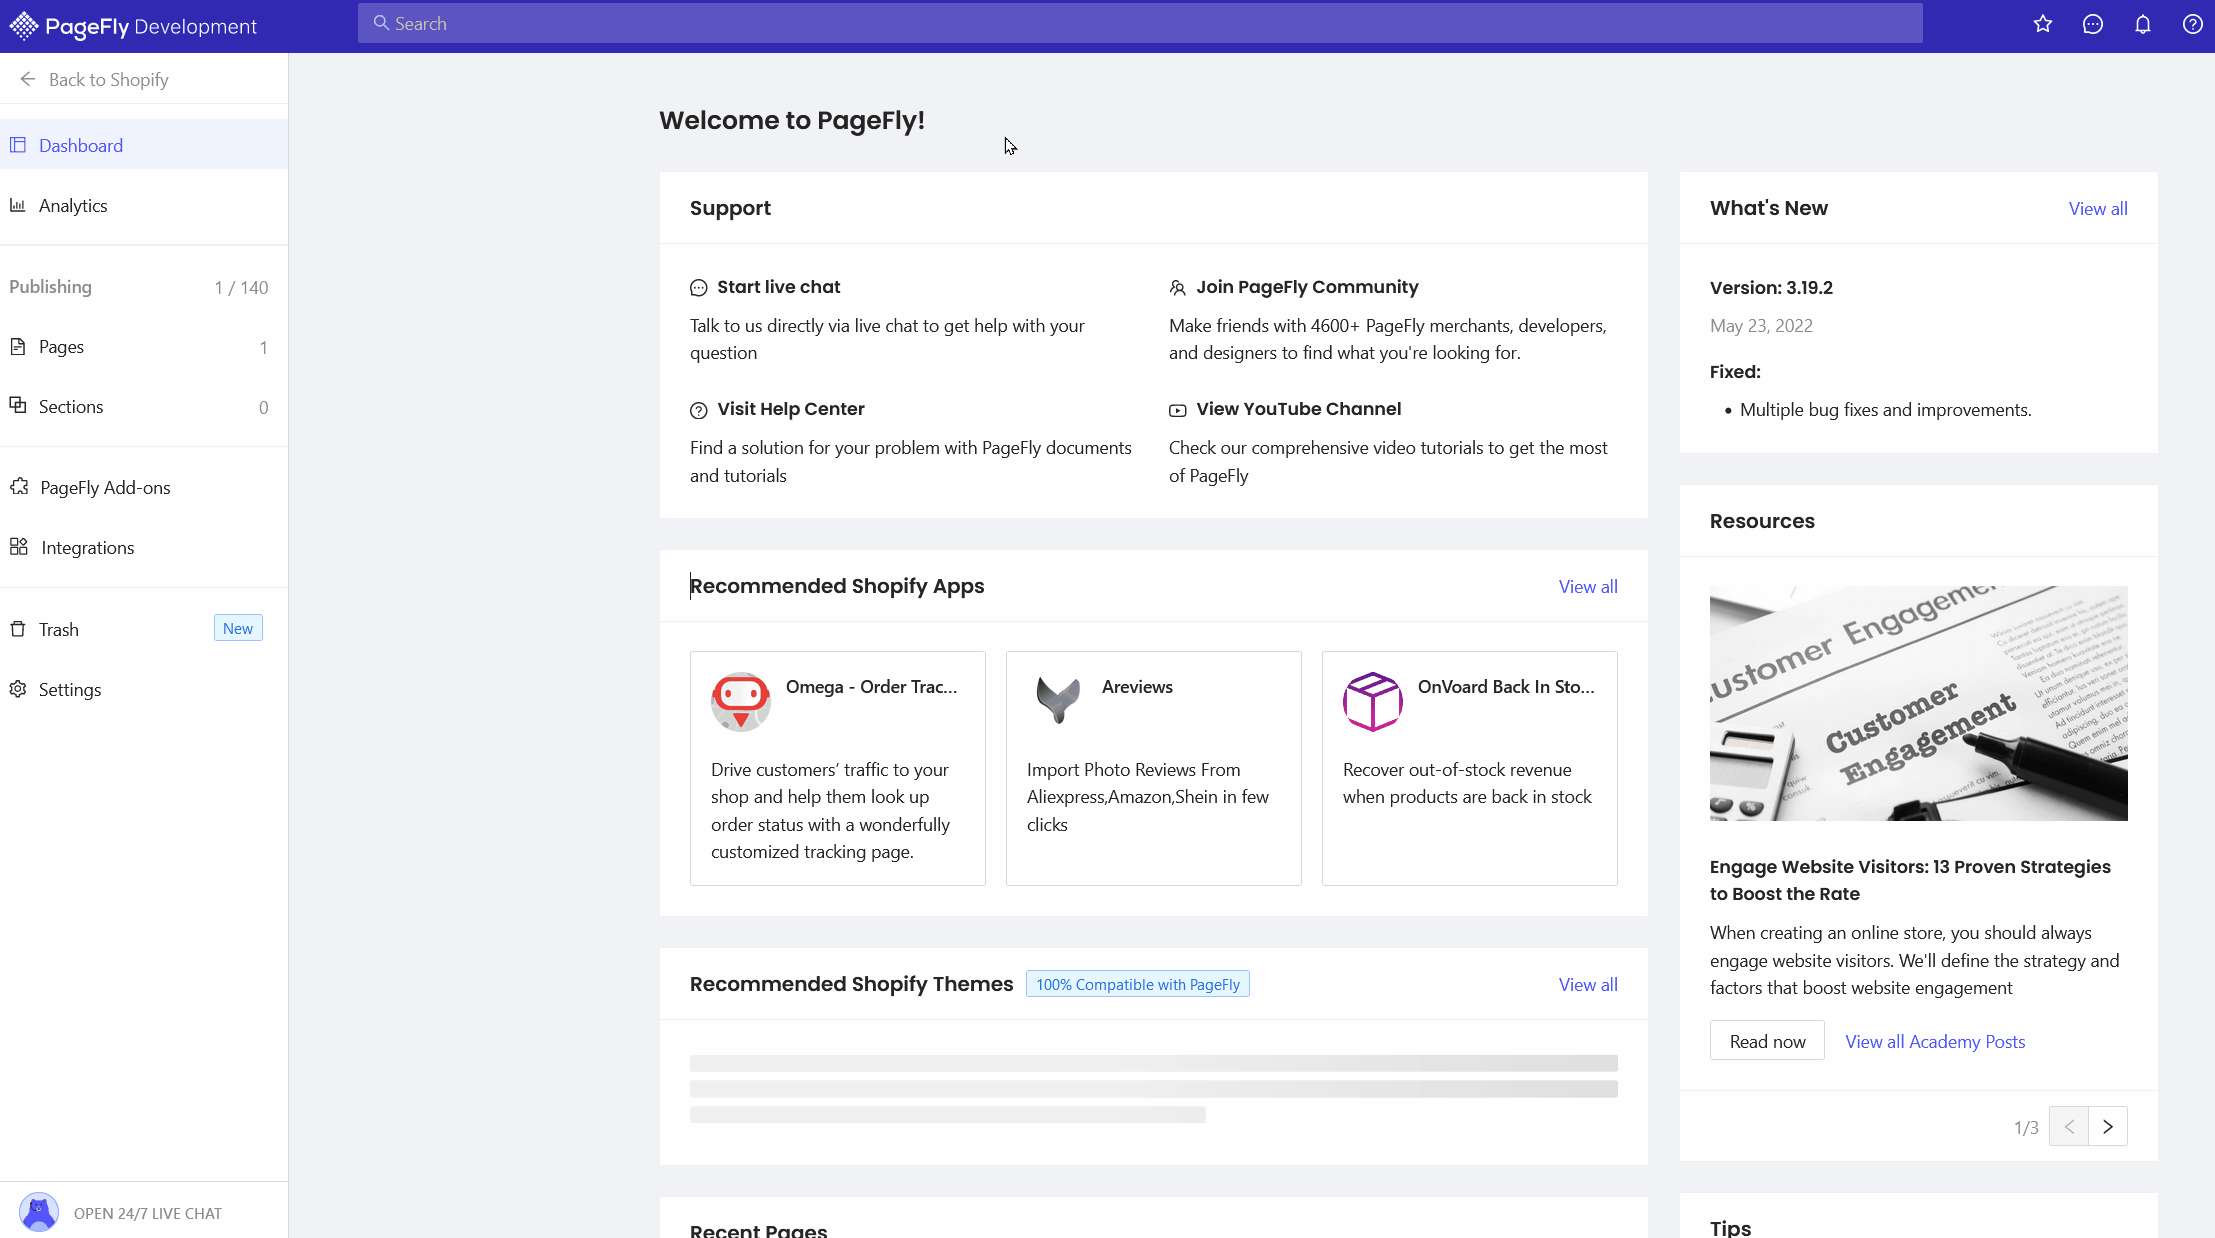Click the 100% Compatible with PageFly badge

point(1137,984)
